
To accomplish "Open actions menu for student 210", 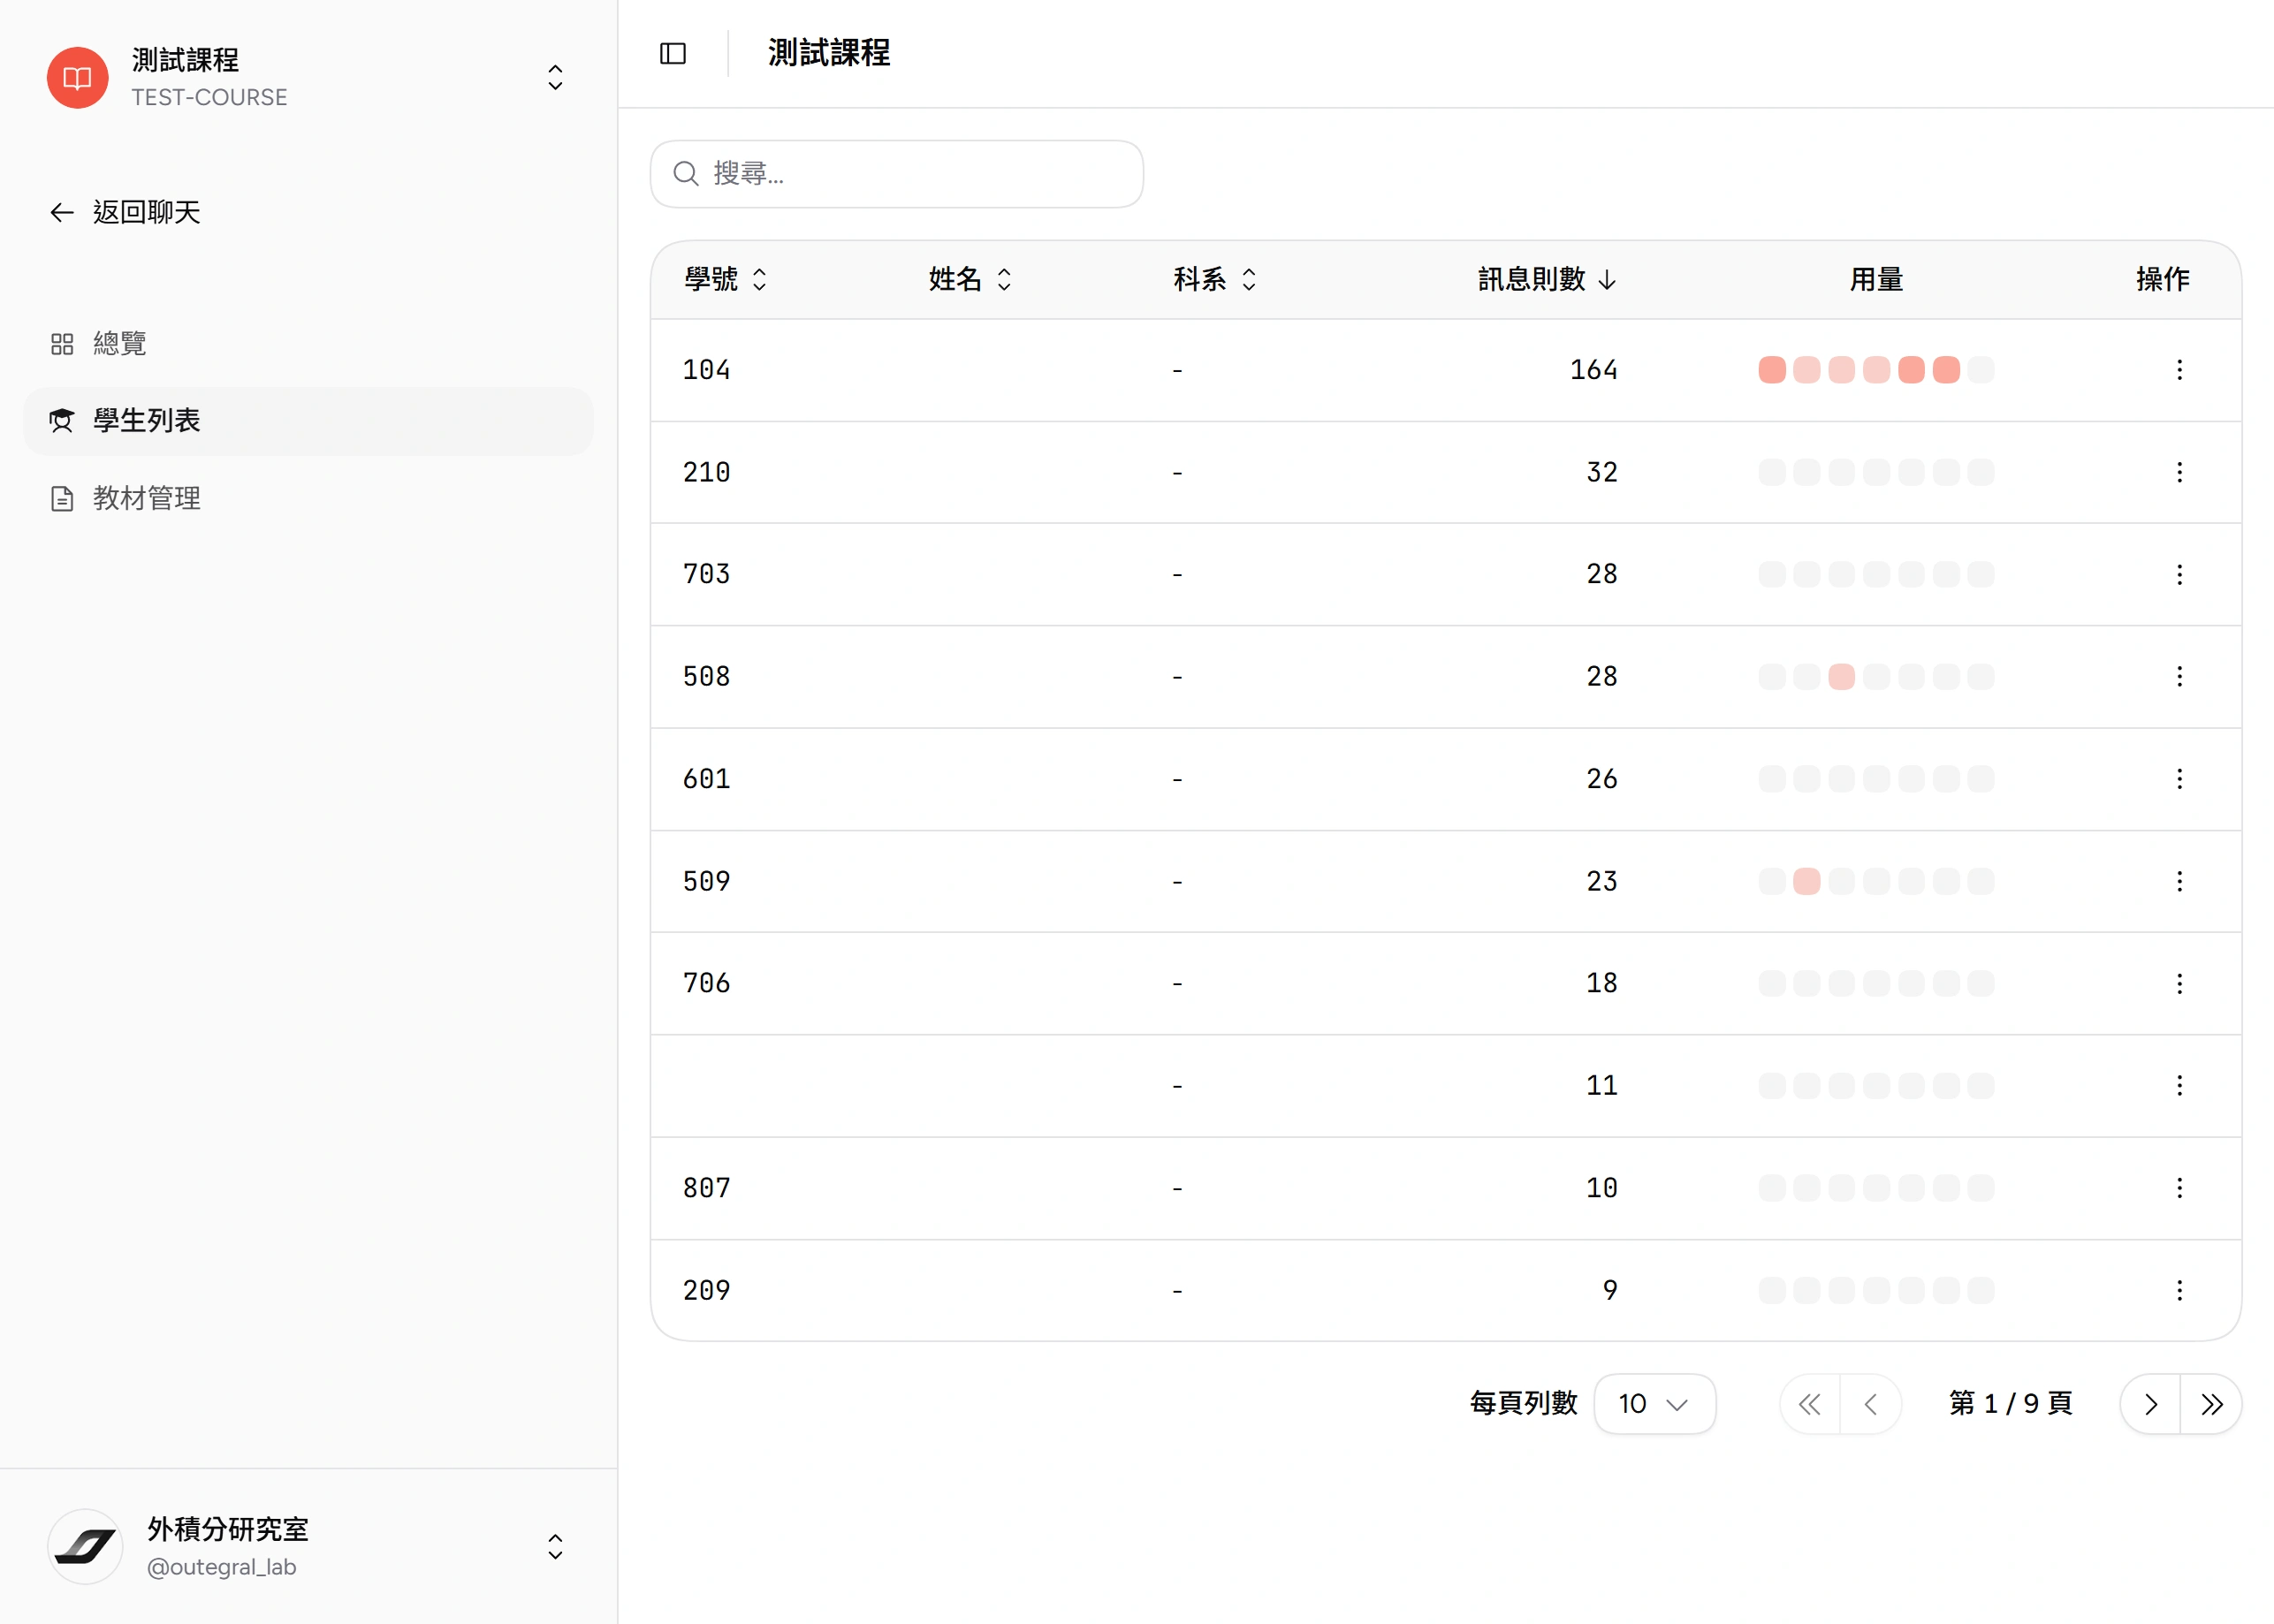I will [x=2179, y=472].
